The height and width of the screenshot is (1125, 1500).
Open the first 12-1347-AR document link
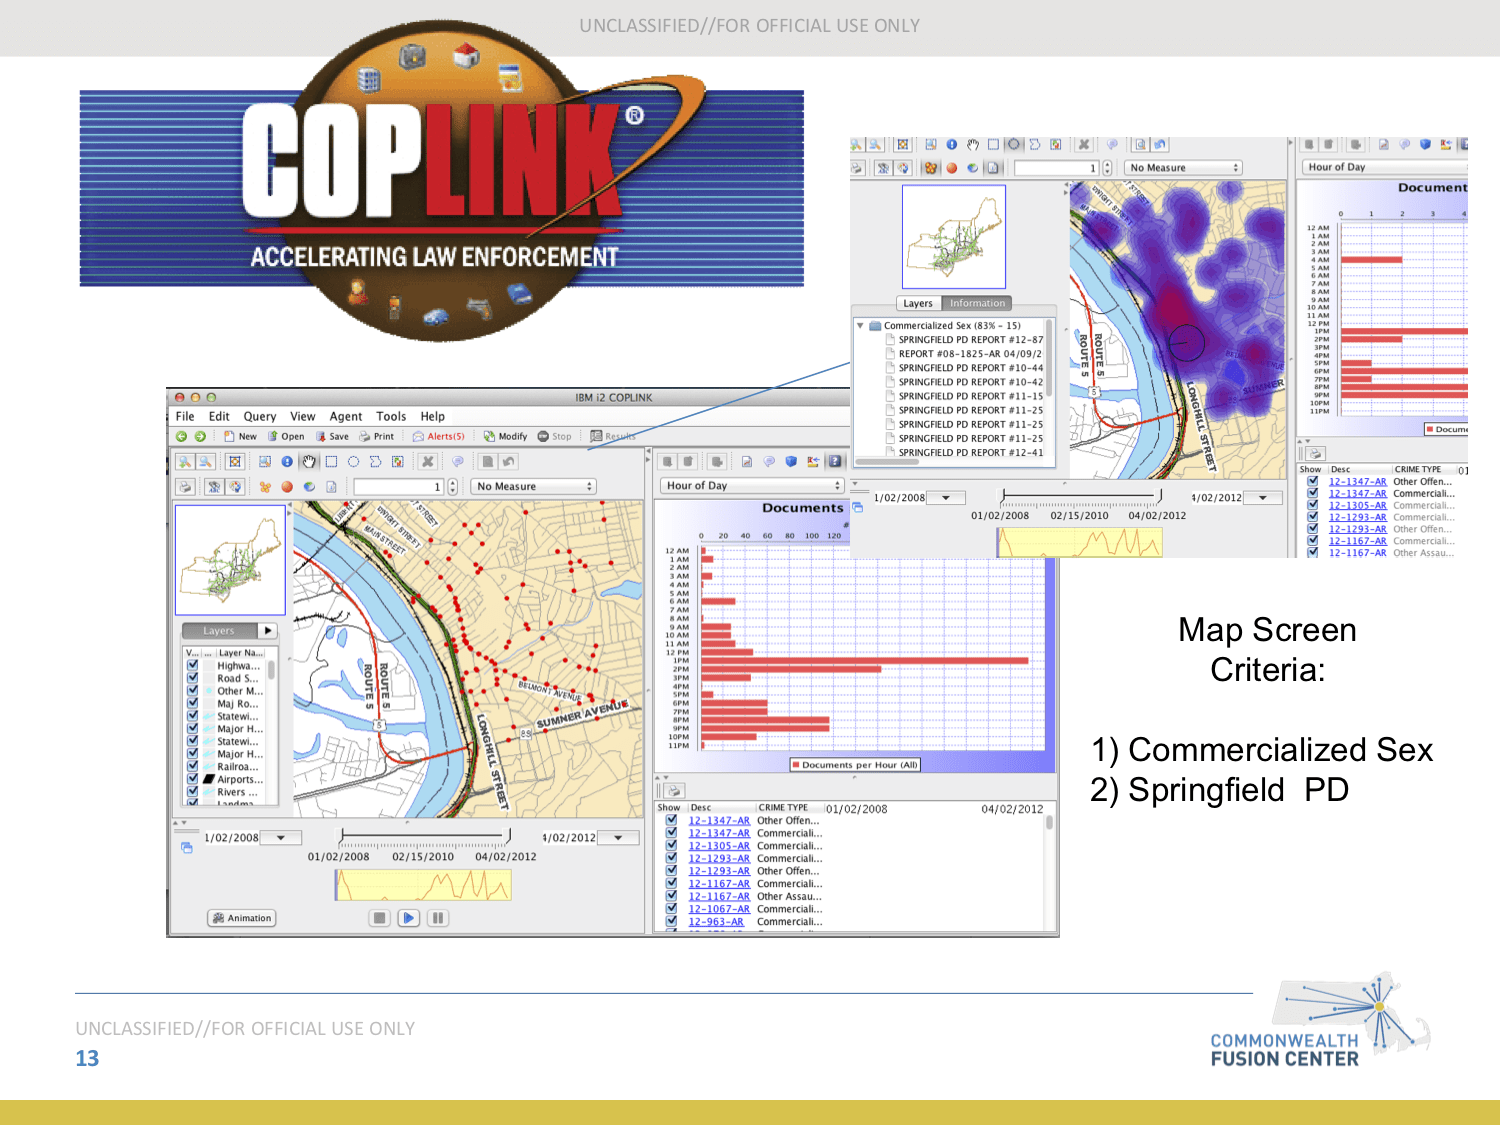(x=718, y=820)
